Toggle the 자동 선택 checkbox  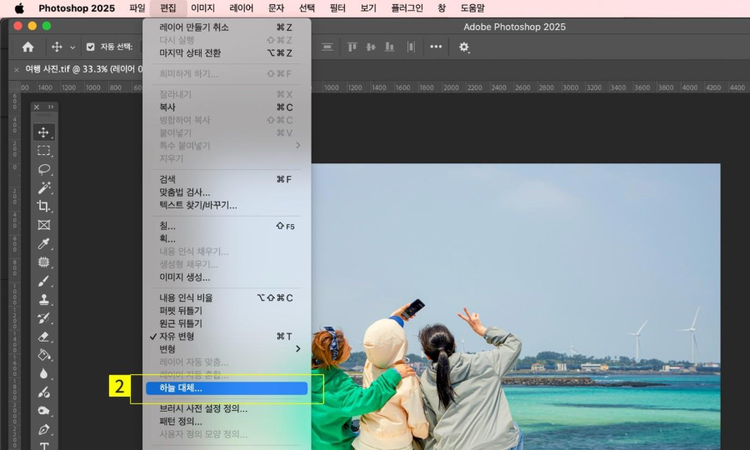(x=90, y=47)
